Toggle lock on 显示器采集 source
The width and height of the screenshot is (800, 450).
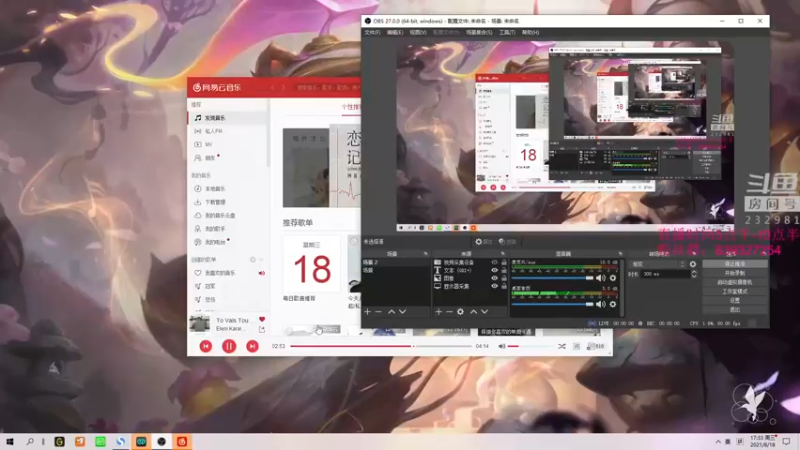click(504, 286)
